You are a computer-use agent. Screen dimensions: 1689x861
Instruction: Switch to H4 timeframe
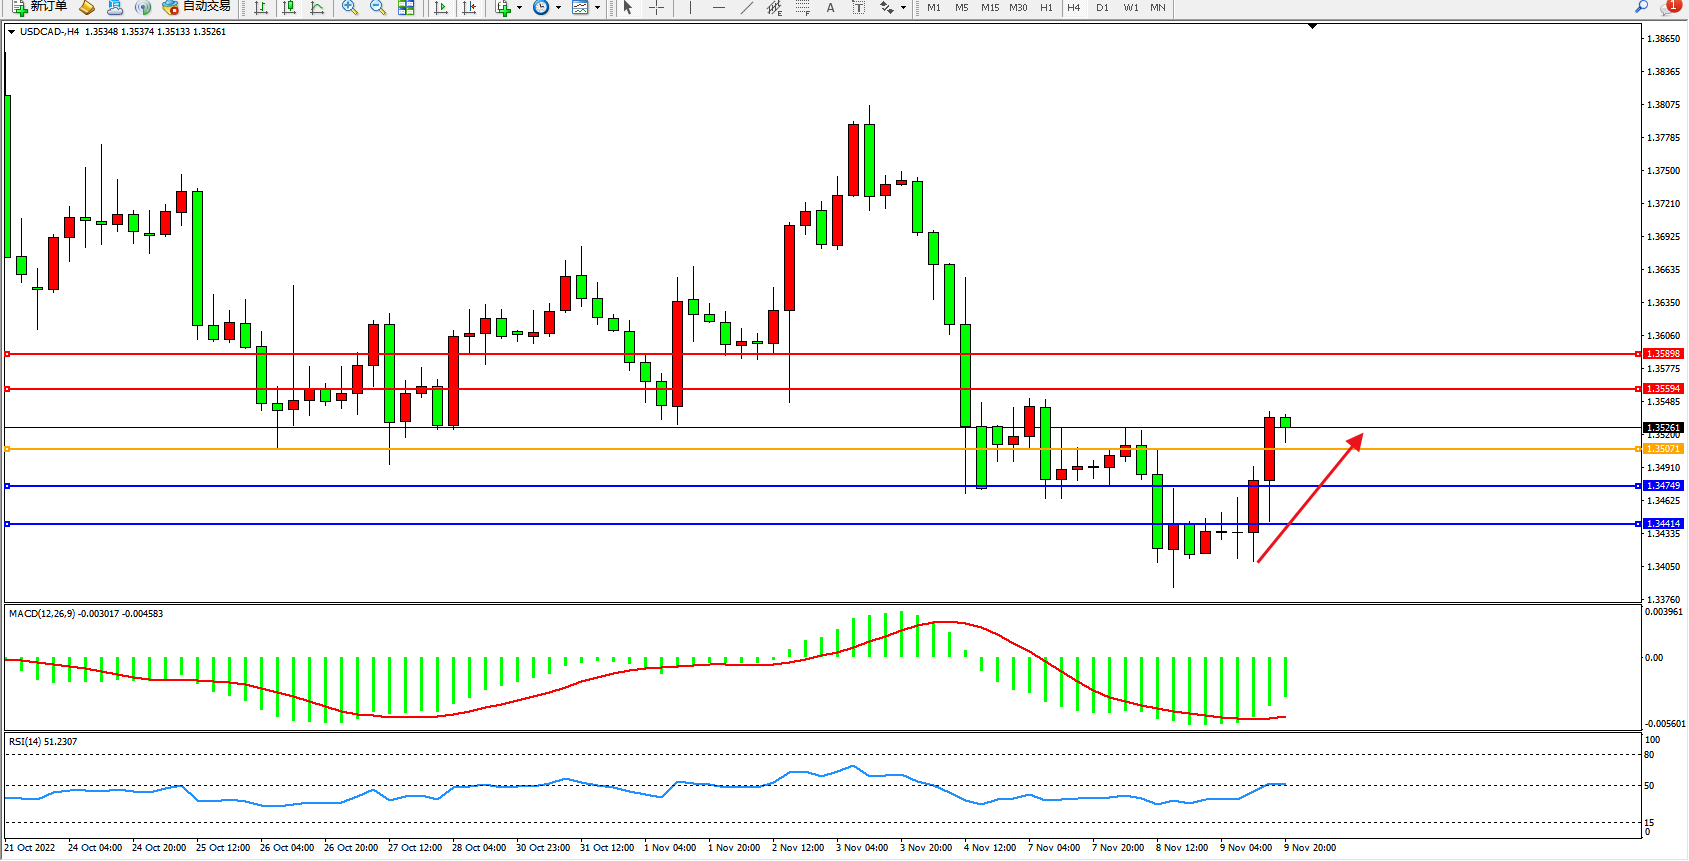(x=1073, y=8)
